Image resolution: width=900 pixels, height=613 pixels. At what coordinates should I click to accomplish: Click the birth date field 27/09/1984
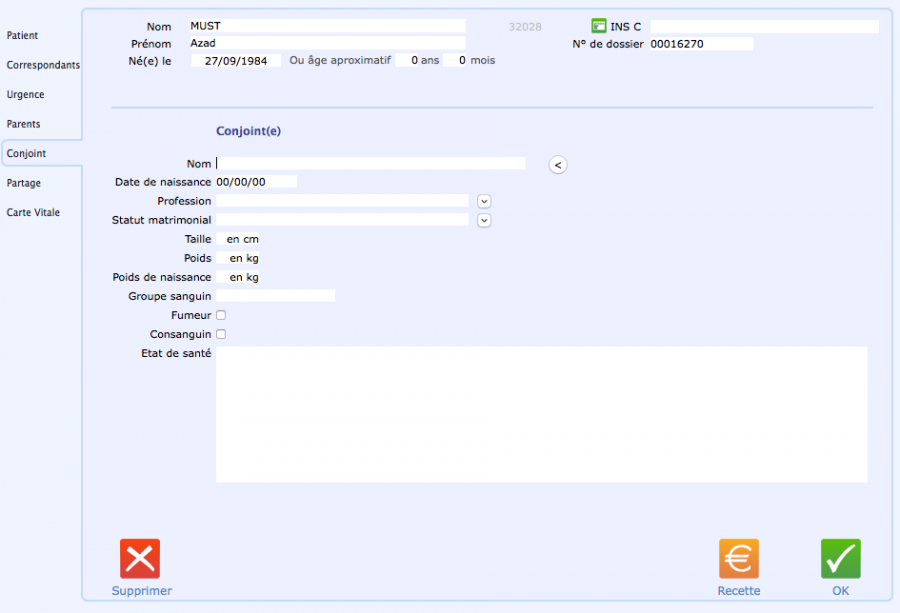point(236,60)
